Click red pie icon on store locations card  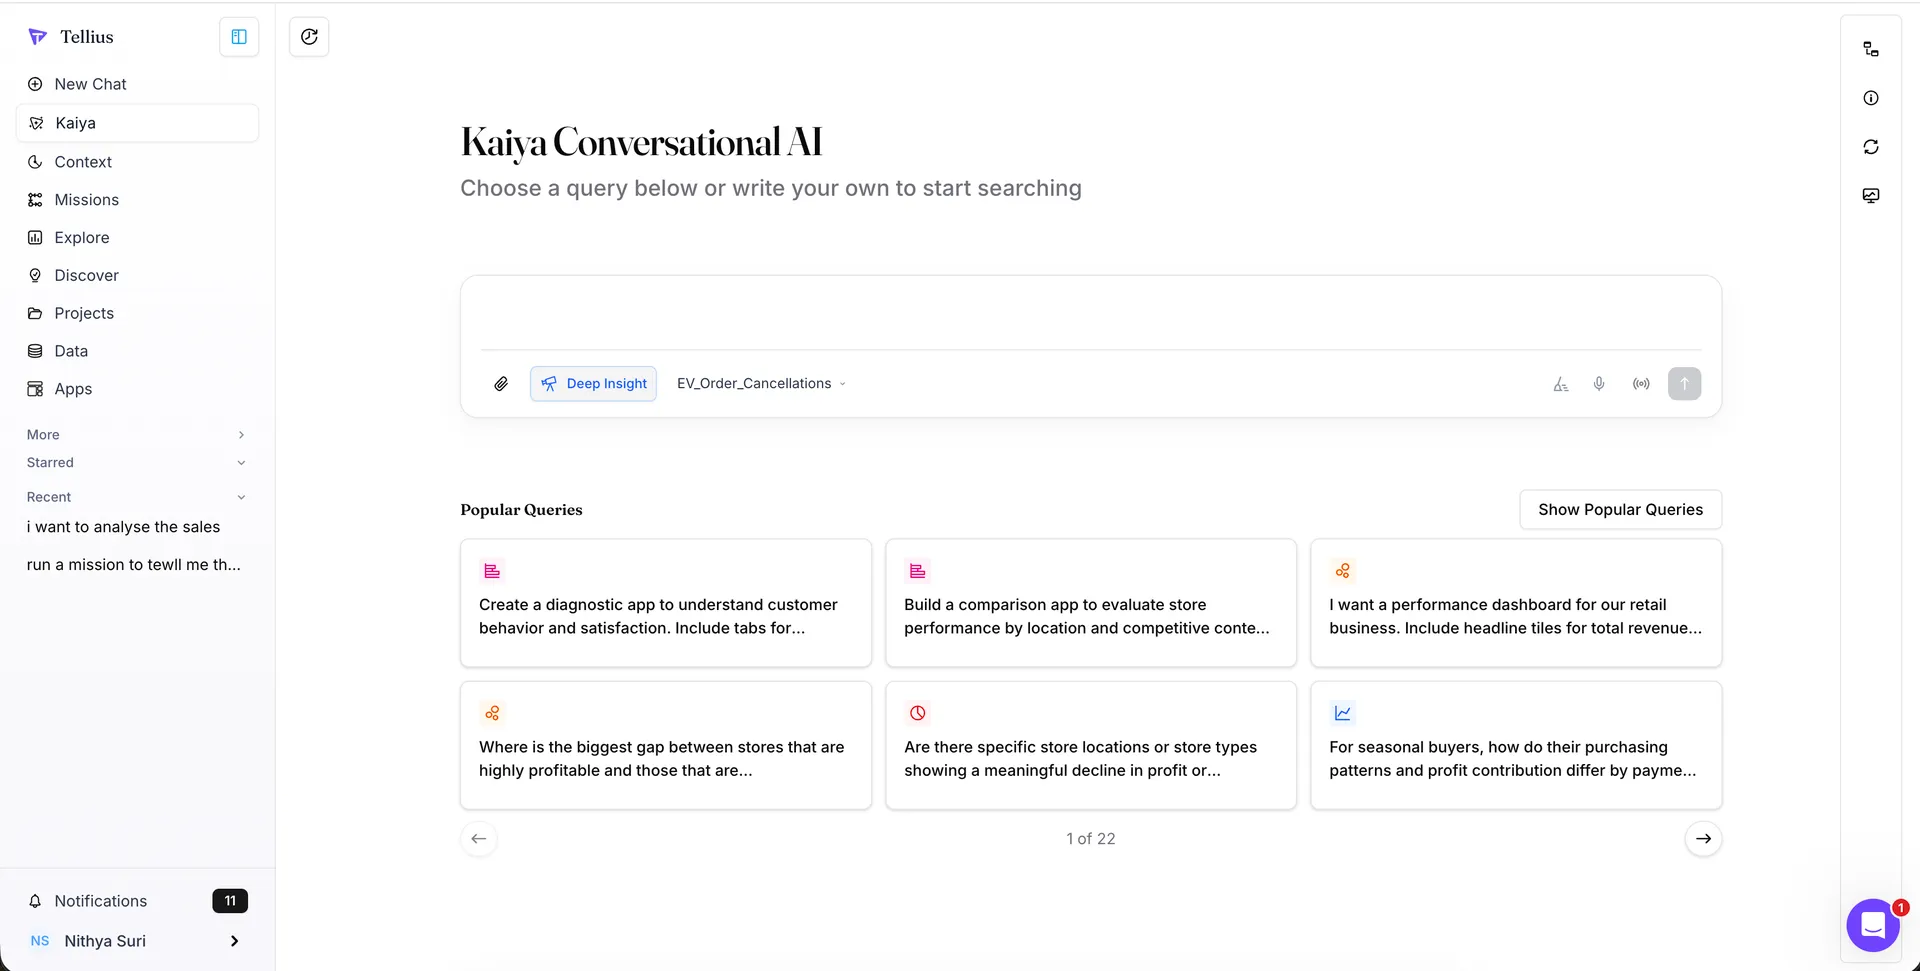coord(917,713)
